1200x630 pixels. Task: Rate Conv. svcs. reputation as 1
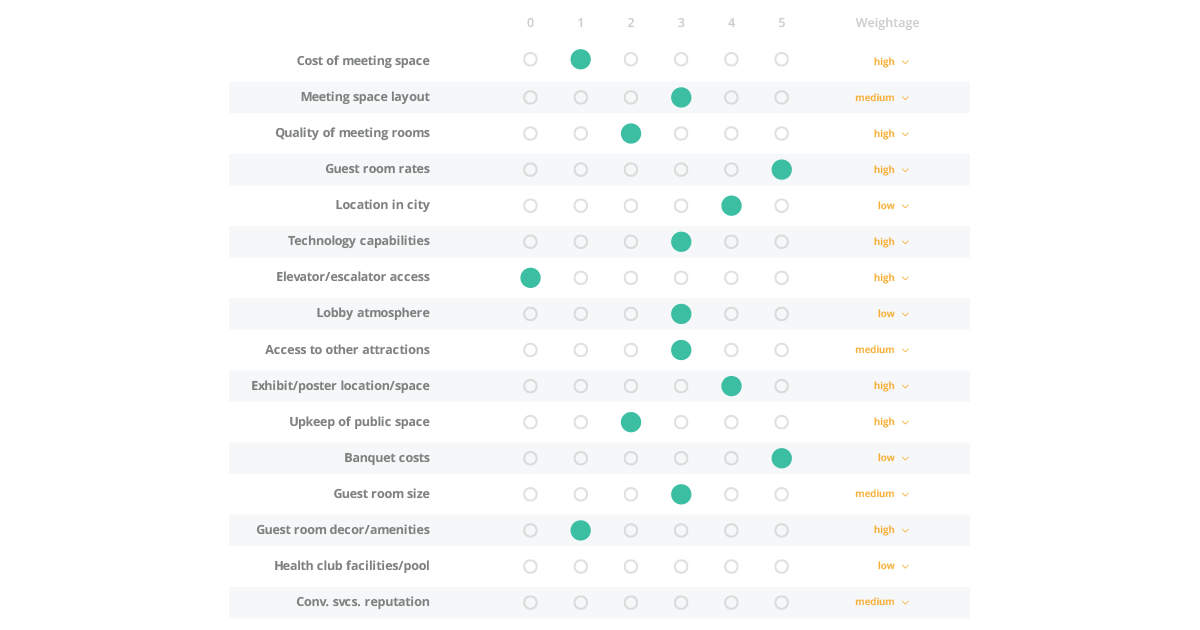click(581, 601)
